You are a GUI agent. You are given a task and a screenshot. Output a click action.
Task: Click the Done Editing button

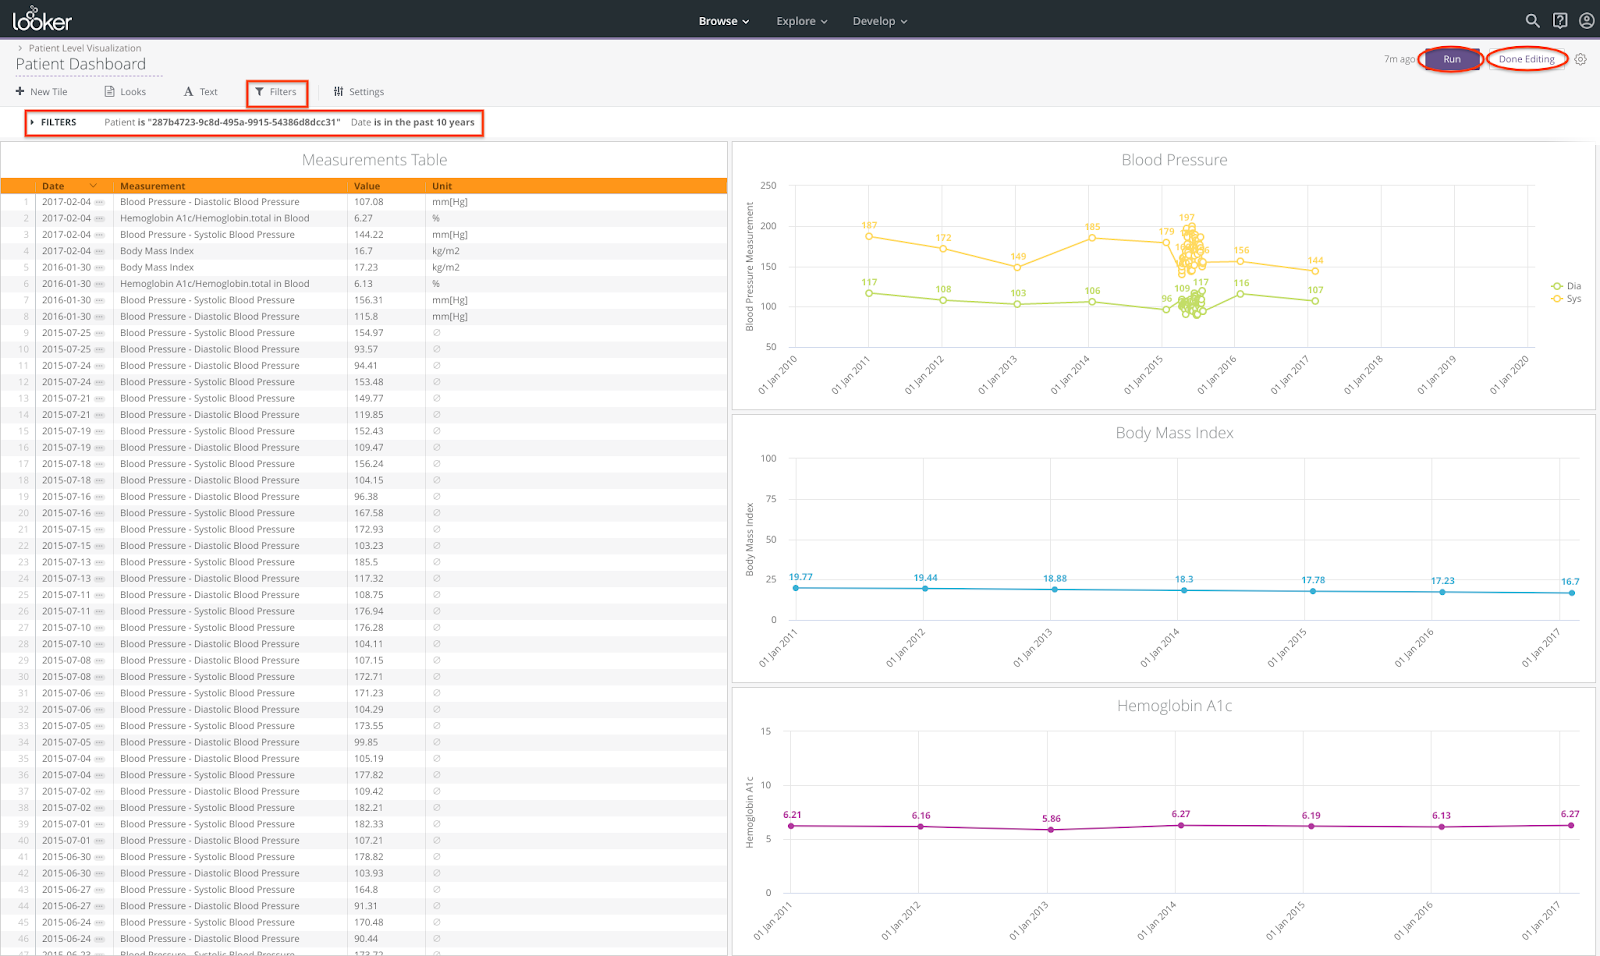click(x=1526, y=59)
